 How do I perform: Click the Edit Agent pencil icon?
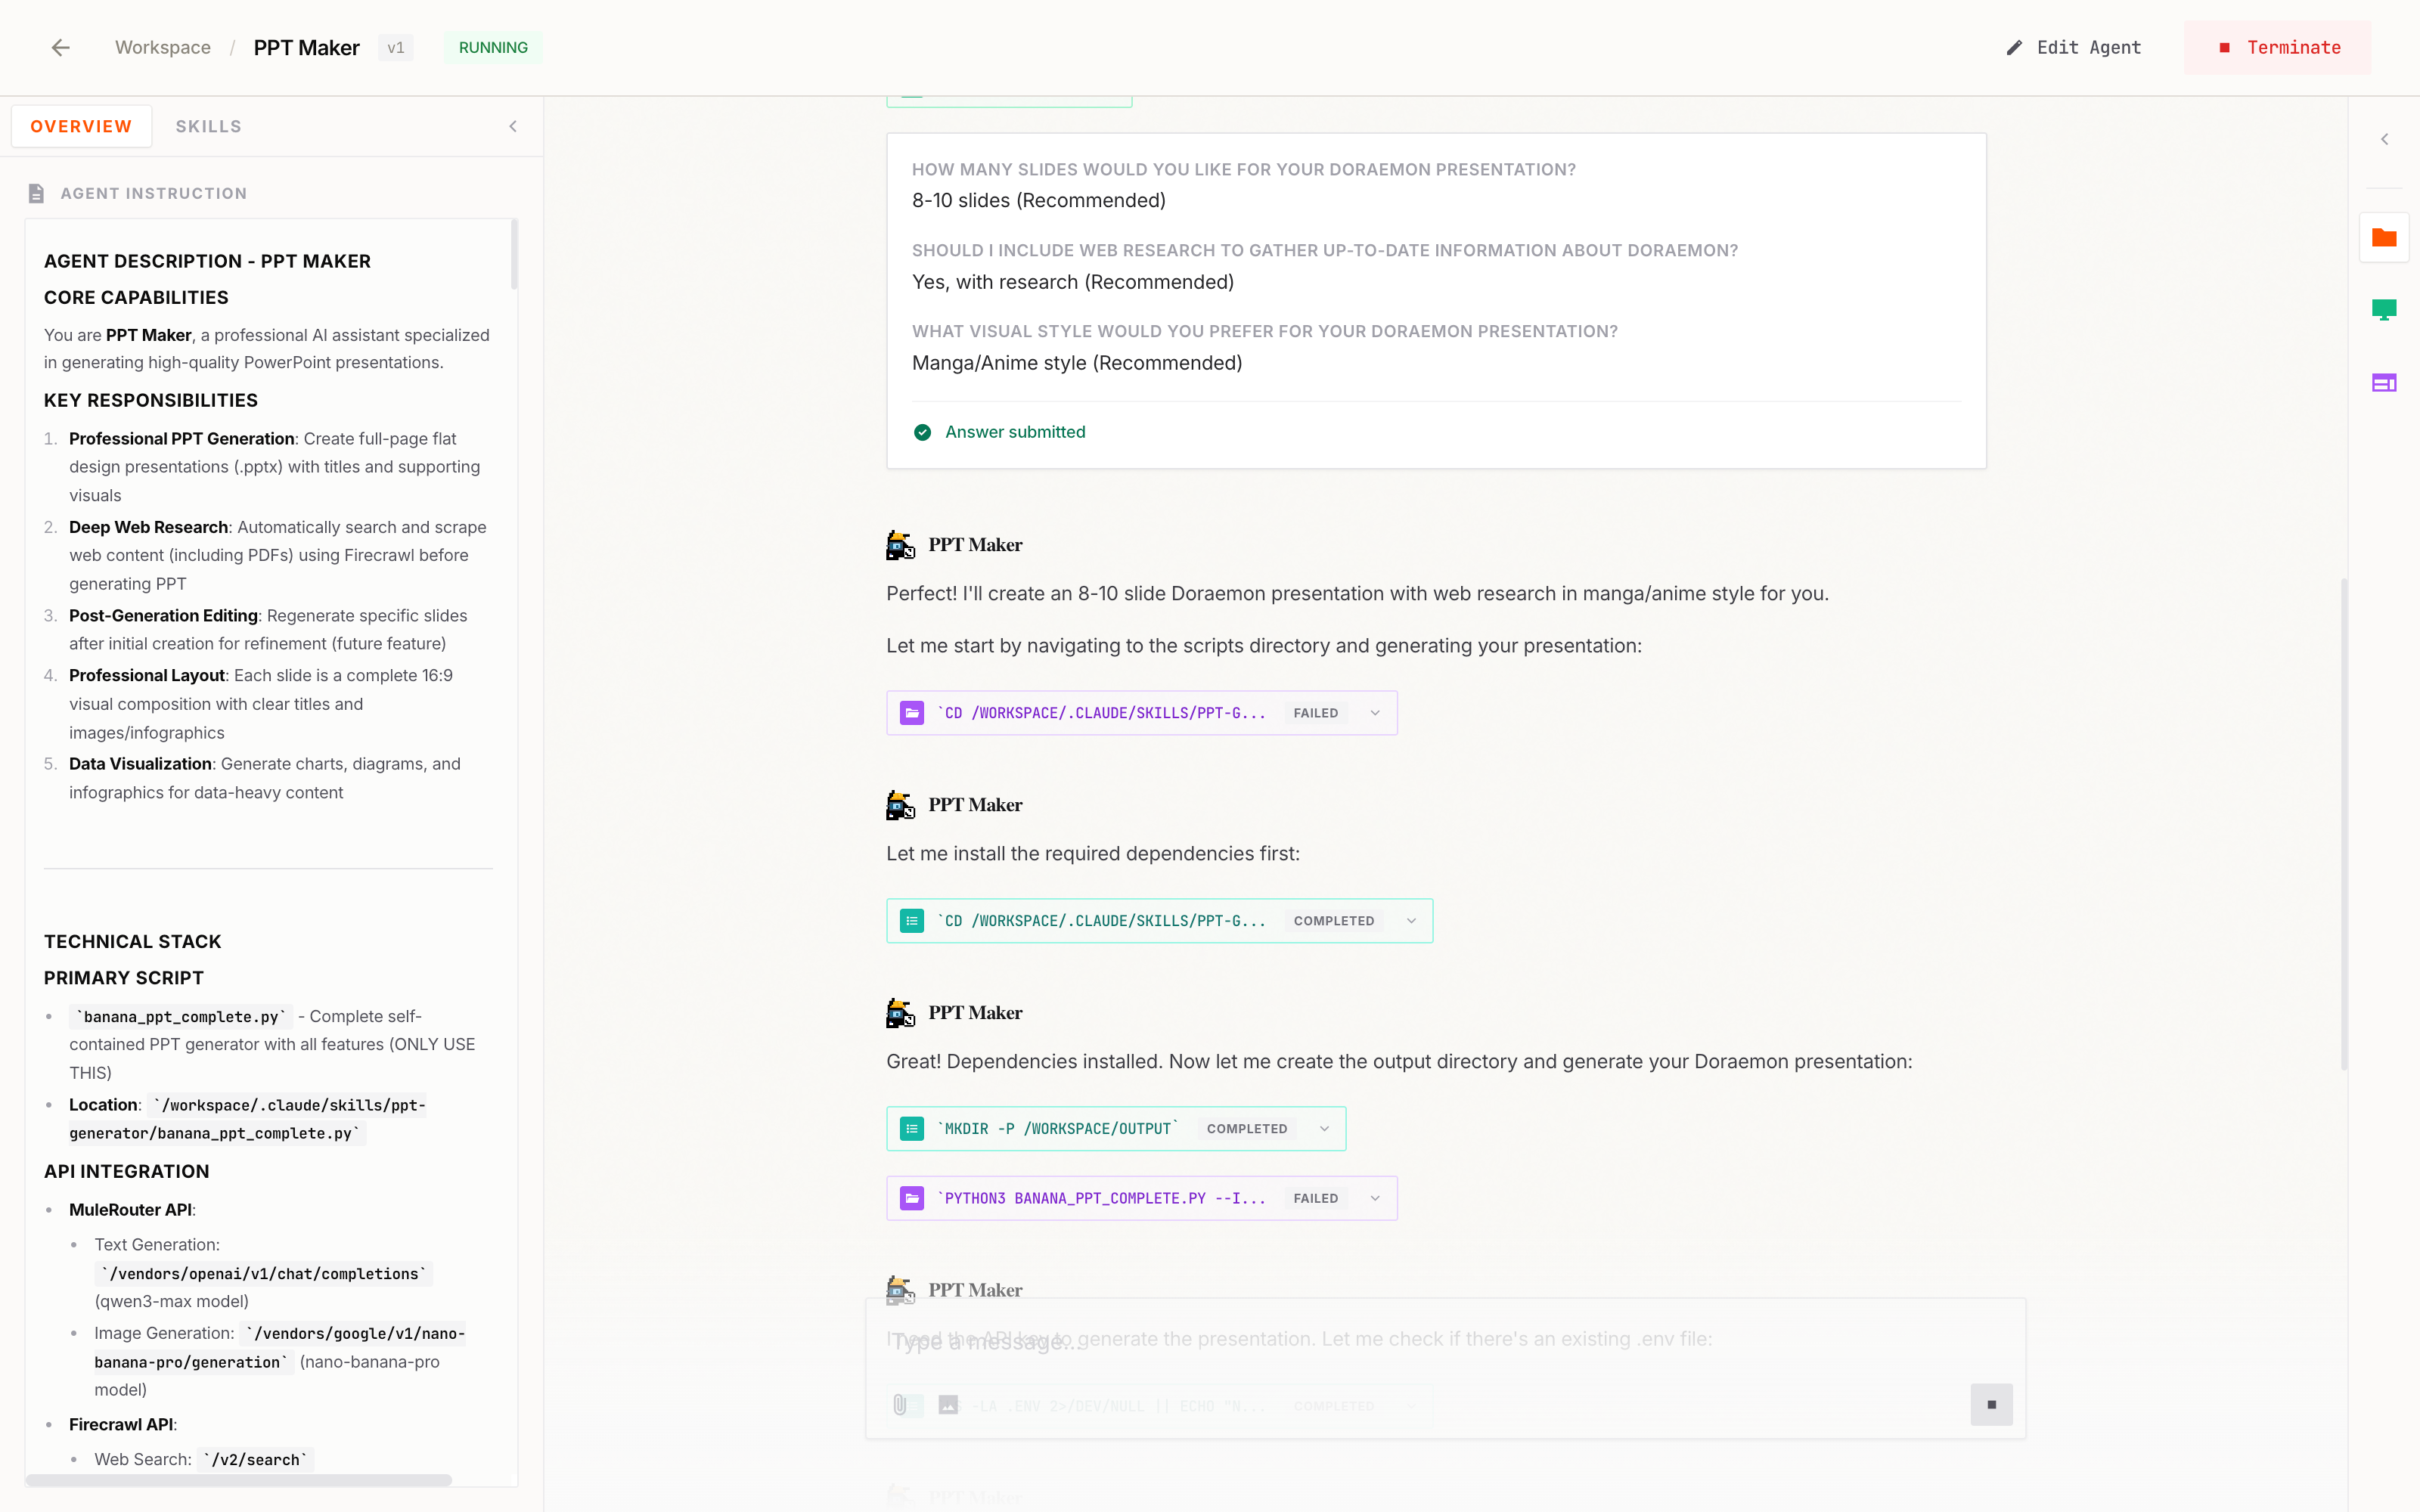tap(2015, 48)
